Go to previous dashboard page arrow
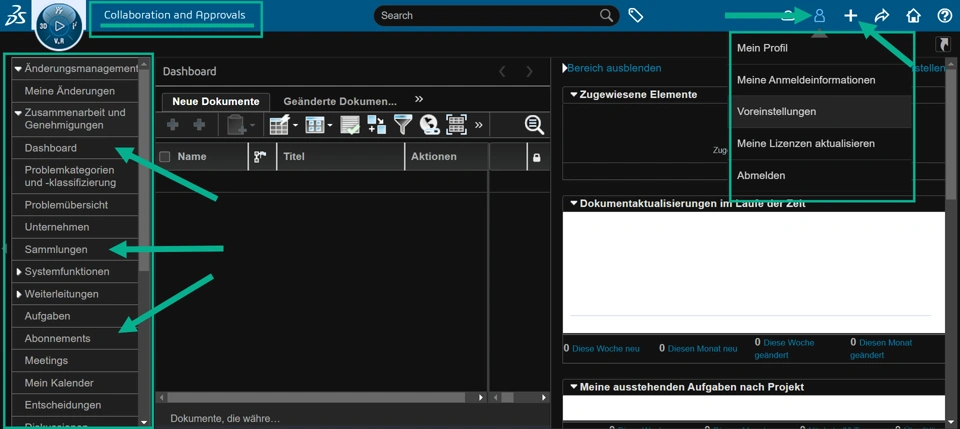This screenshot has width=960, height=429. click(502, 72)
